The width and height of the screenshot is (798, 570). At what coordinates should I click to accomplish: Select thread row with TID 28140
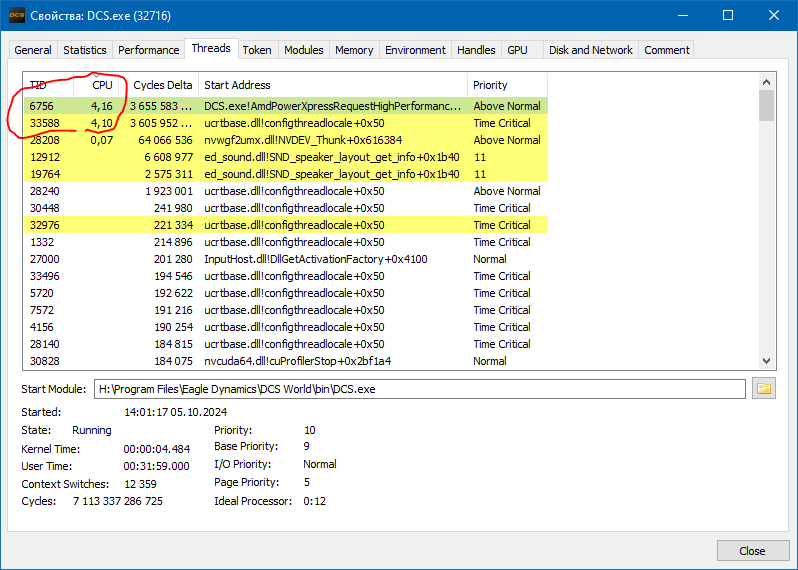point(286,344)
